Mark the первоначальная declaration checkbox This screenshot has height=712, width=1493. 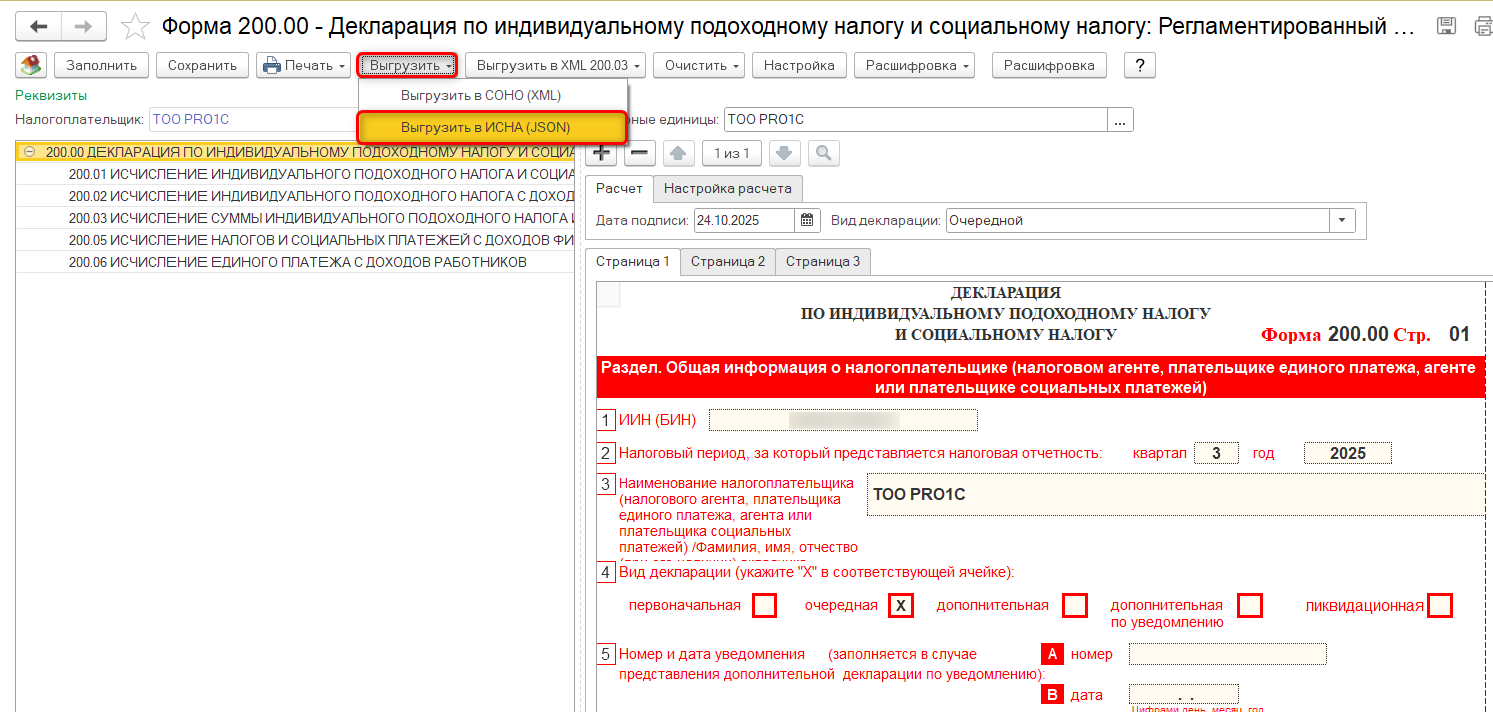(x=766, y=605)
